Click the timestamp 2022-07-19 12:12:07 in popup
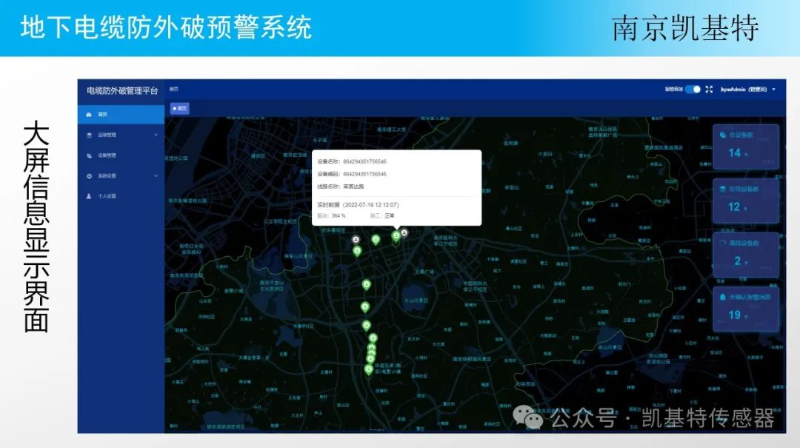 coord(371,205)
